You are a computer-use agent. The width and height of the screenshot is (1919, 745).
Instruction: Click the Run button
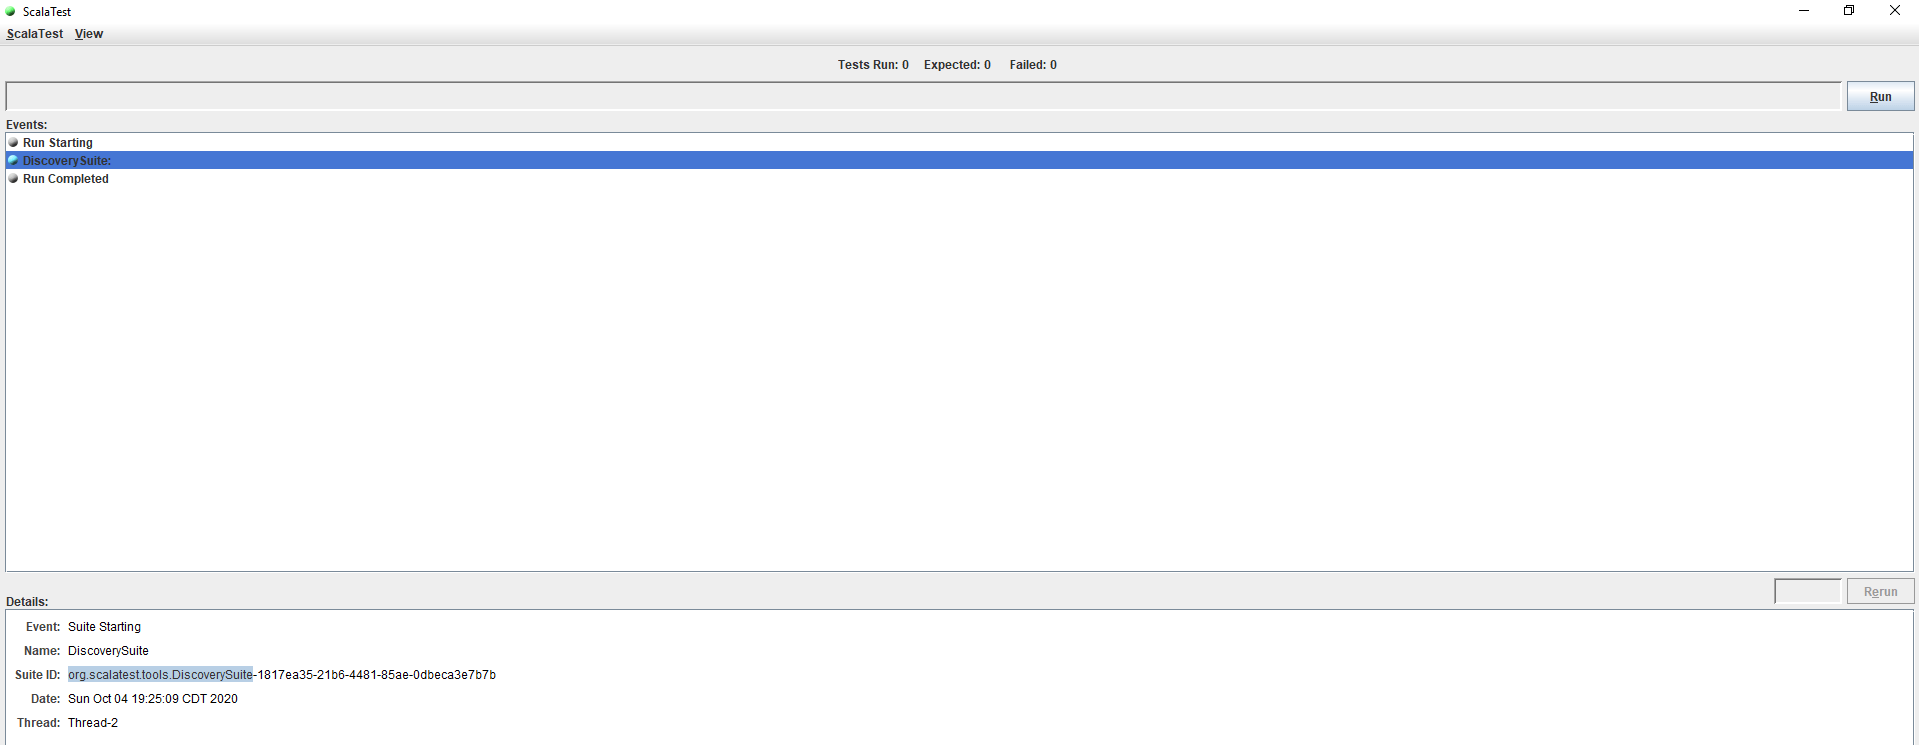(x=1880, y=97)
